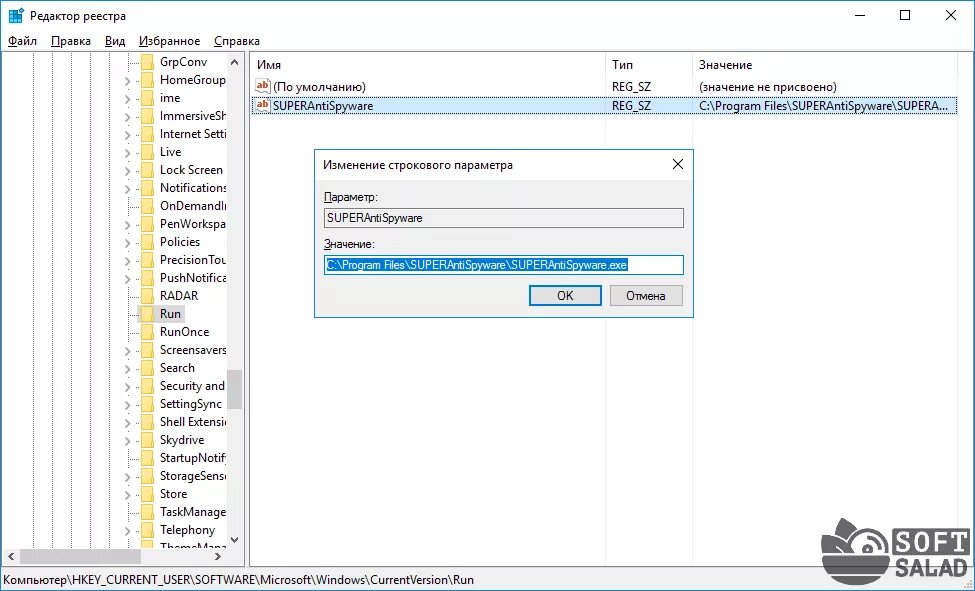This screenshot has width=975, height=591.
Task: Open the Файл menu
Action: tap(22, 41)
